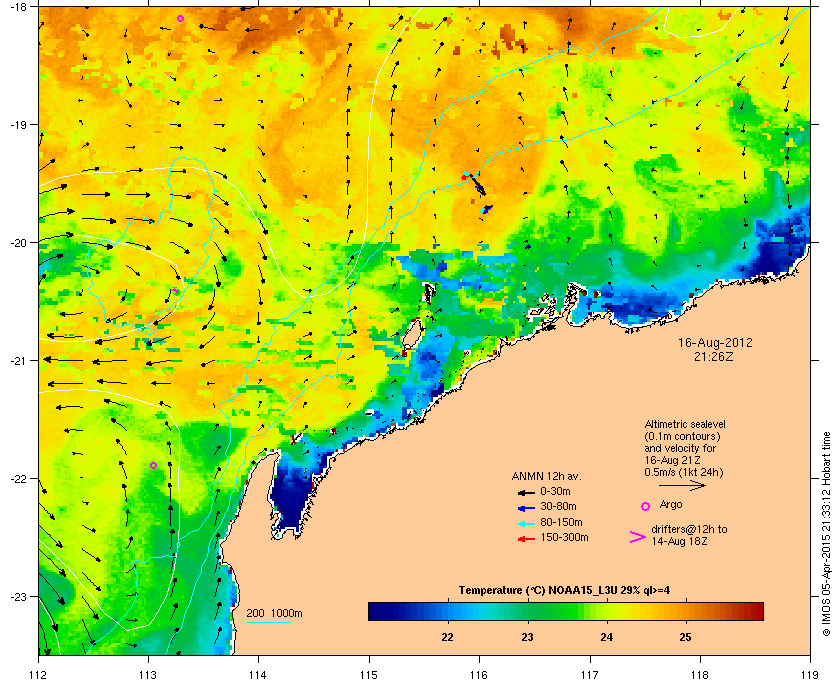840x680 pixels.
Task: Click the time label 21:26Z
Action: tap(714, 356)
